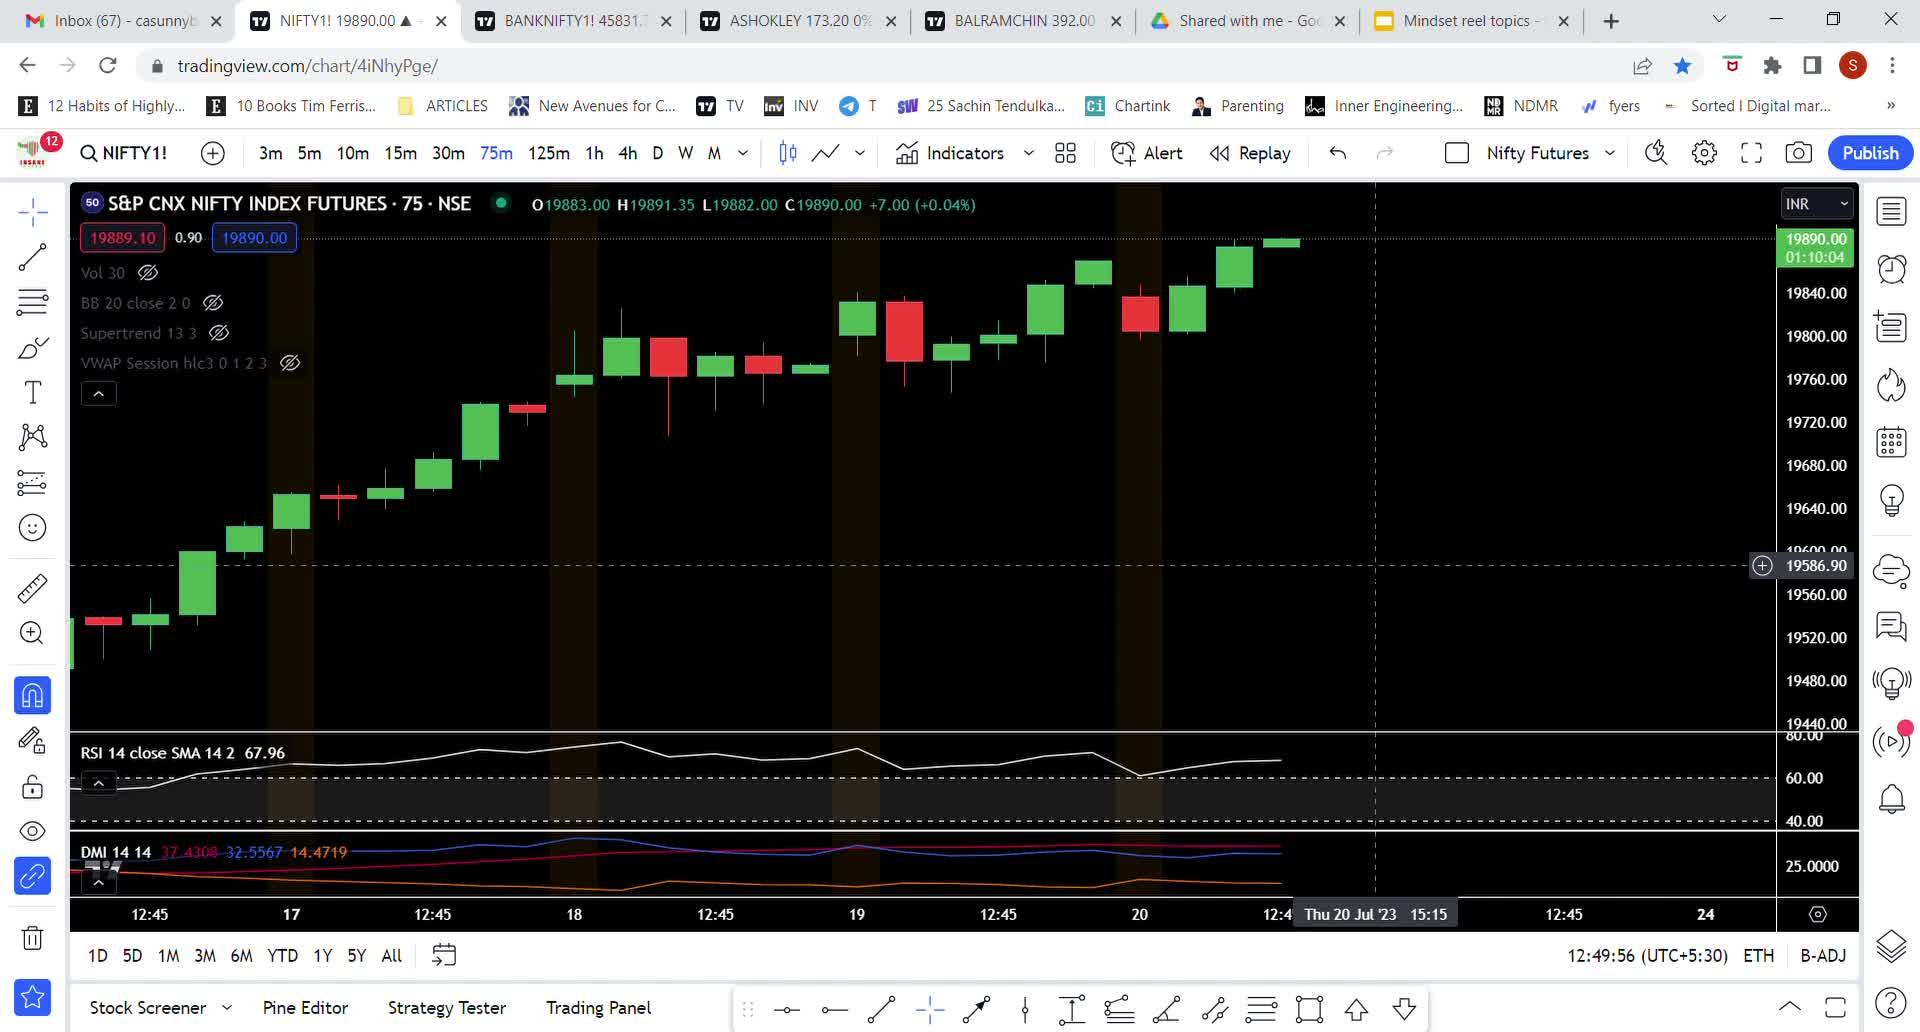Open the Indicators dialog
1920x1032 pixels.
pos(950,153)
